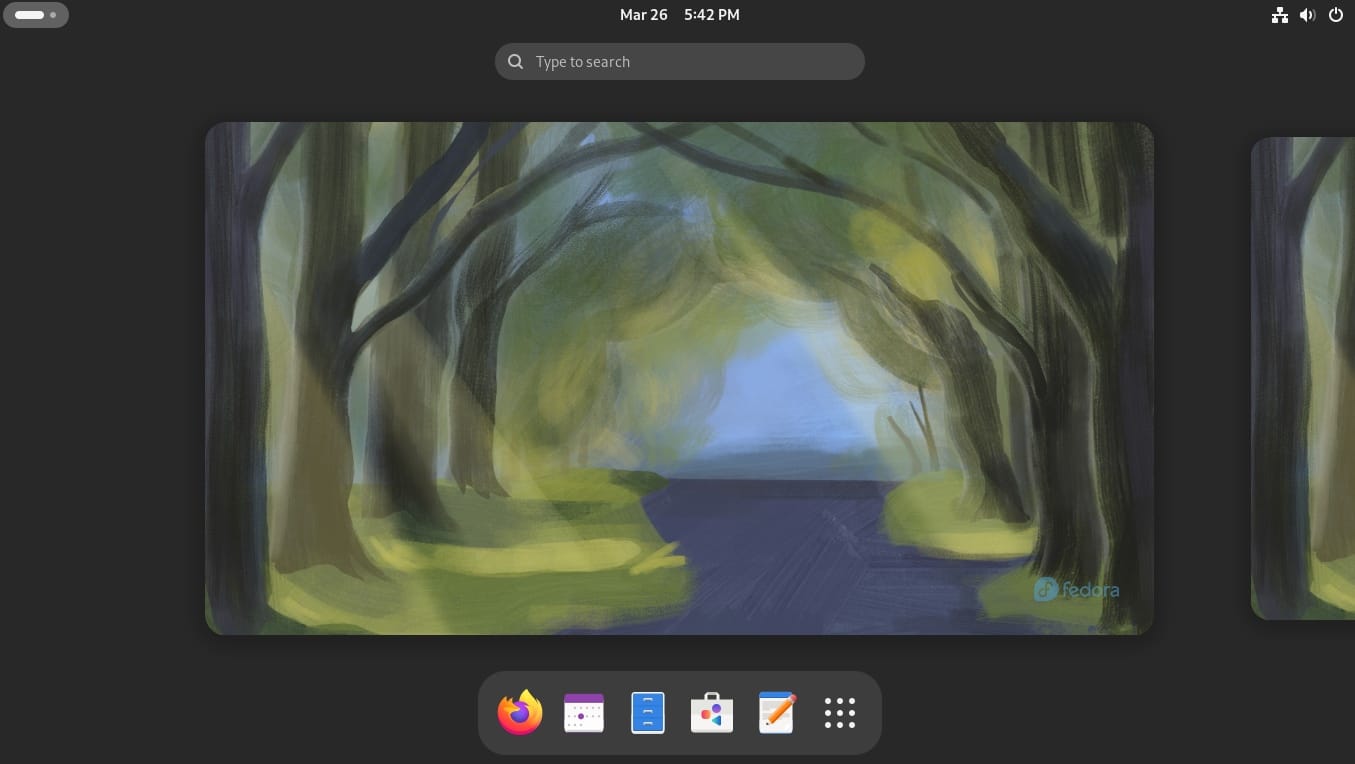1355x764 pixels.
Task: Click inside the Type to search field
Action: 680,61
